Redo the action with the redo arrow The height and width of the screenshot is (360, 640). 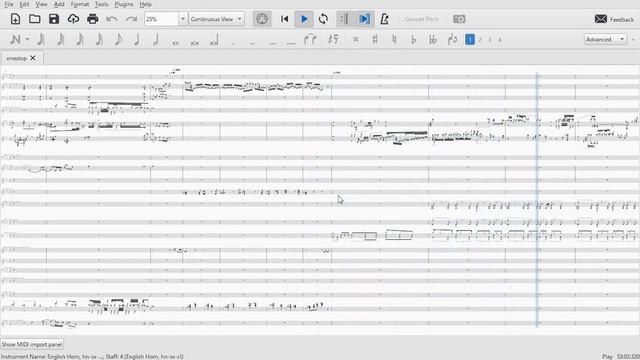pos(131,19)
